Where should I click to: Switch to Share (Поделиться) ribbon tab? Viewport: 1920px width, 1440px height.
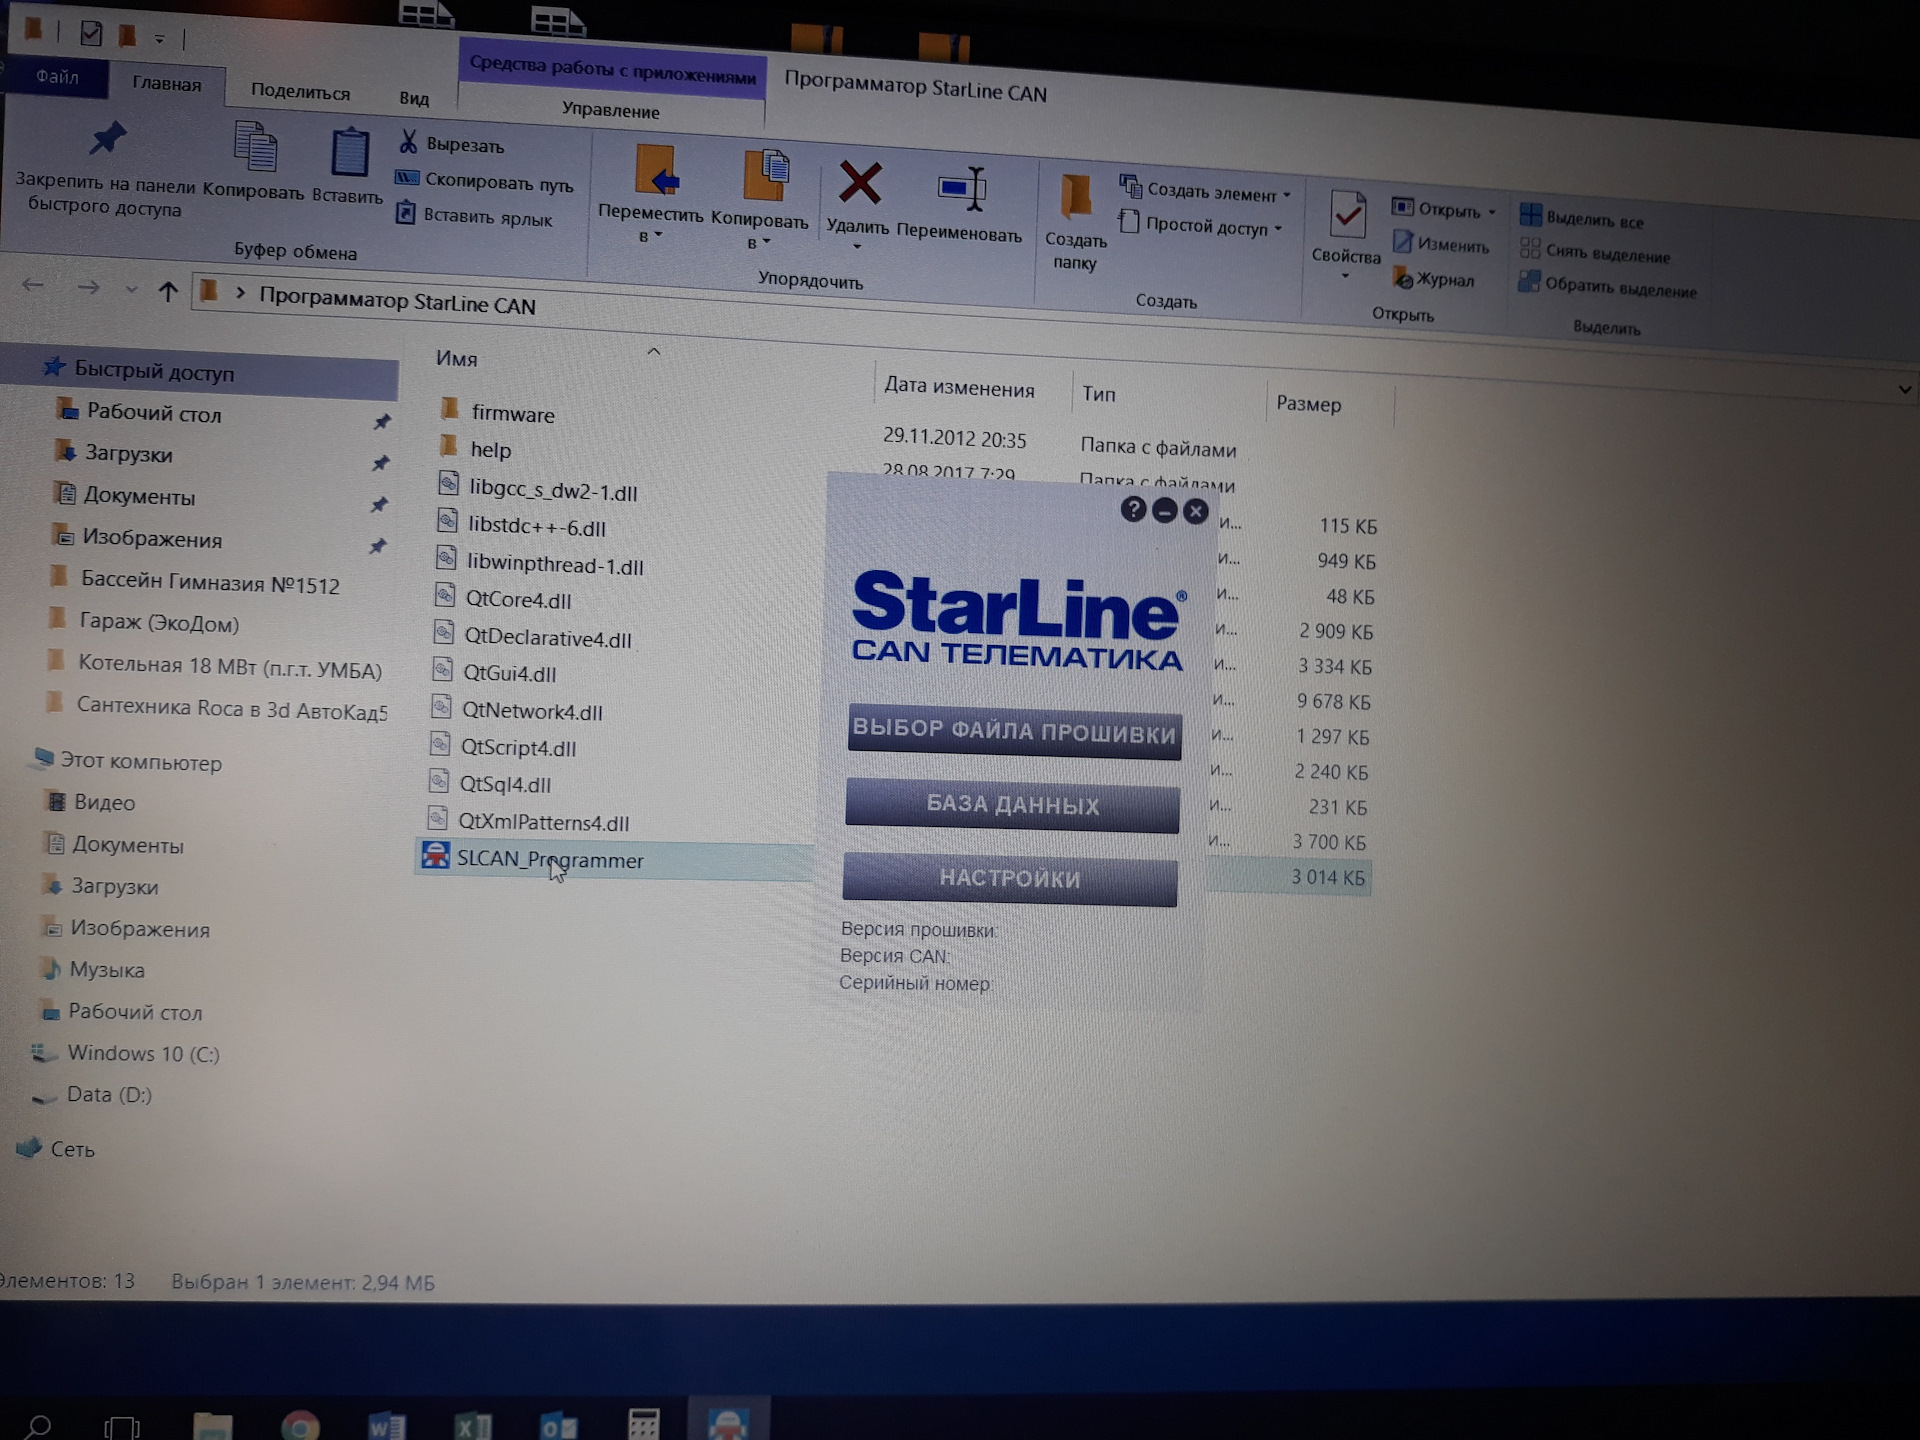coord(300,92)
